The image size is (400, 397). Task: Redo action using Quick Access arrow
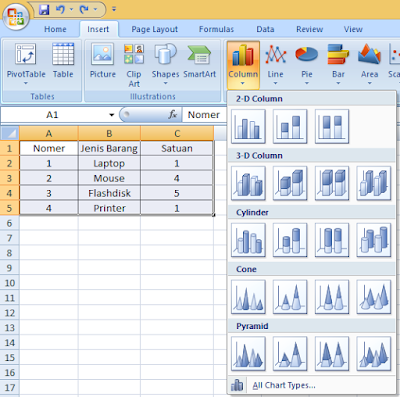[84, 10]
